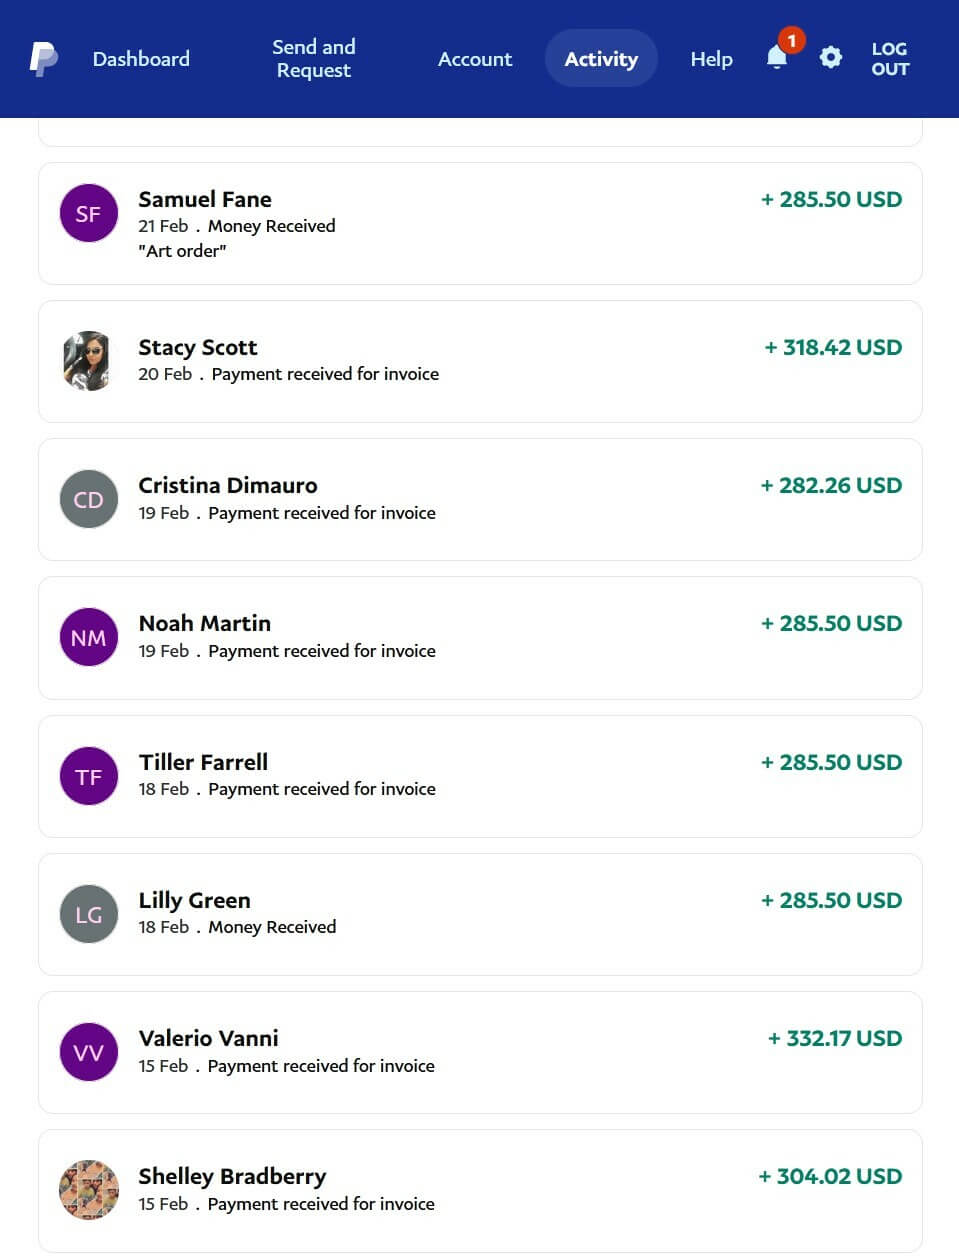This screenshot has height=1256, width=959.
Task: Click Lilly Green's LG avatar
Action: click(x=89, y=914)
